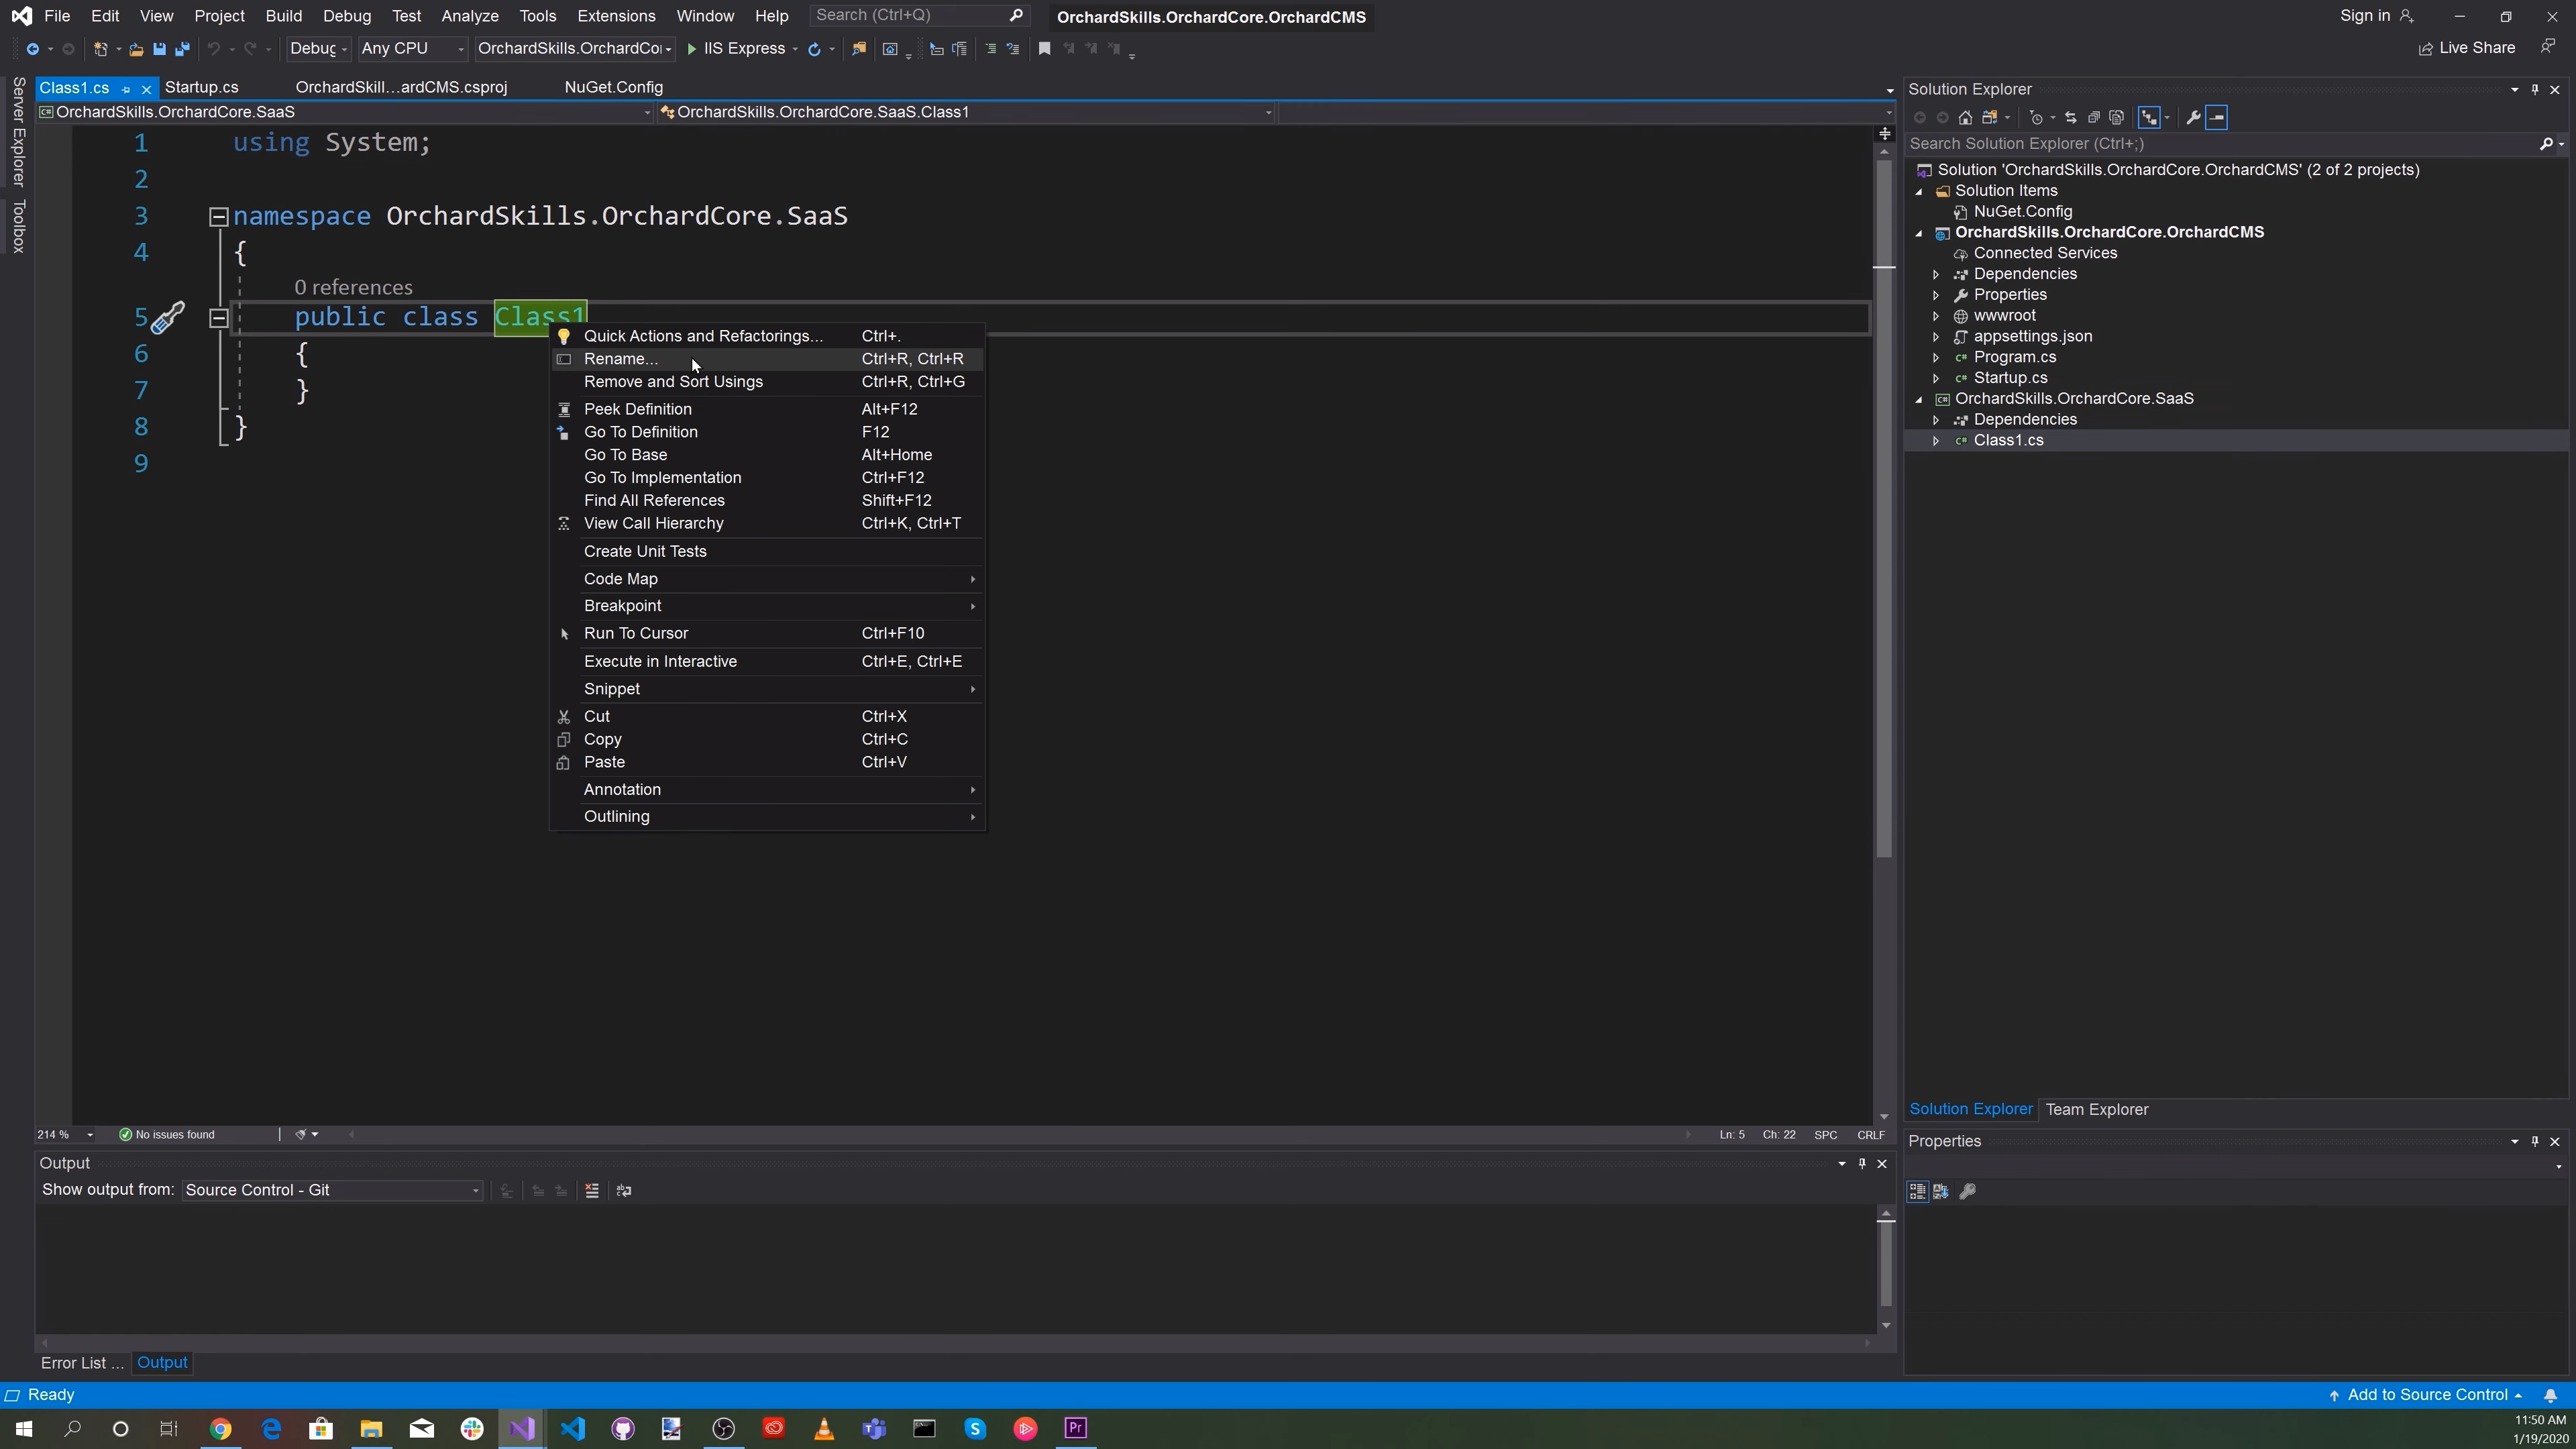
Task: Switch to the NuGet.Config editor tab
Action: click(x=613, y=88)
